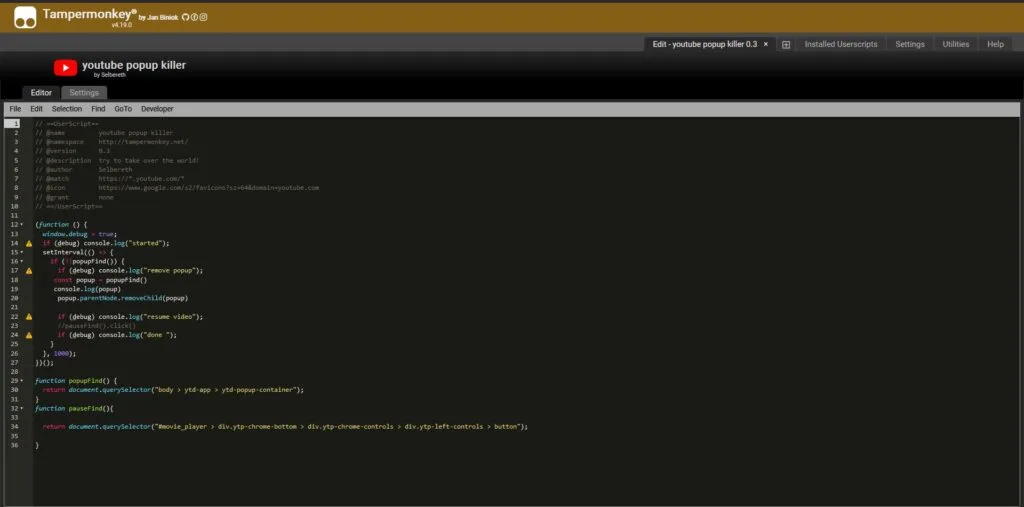Click the new userscript plus icon tab
Screen dimensions: 1024x507
(x=786, y=44)
